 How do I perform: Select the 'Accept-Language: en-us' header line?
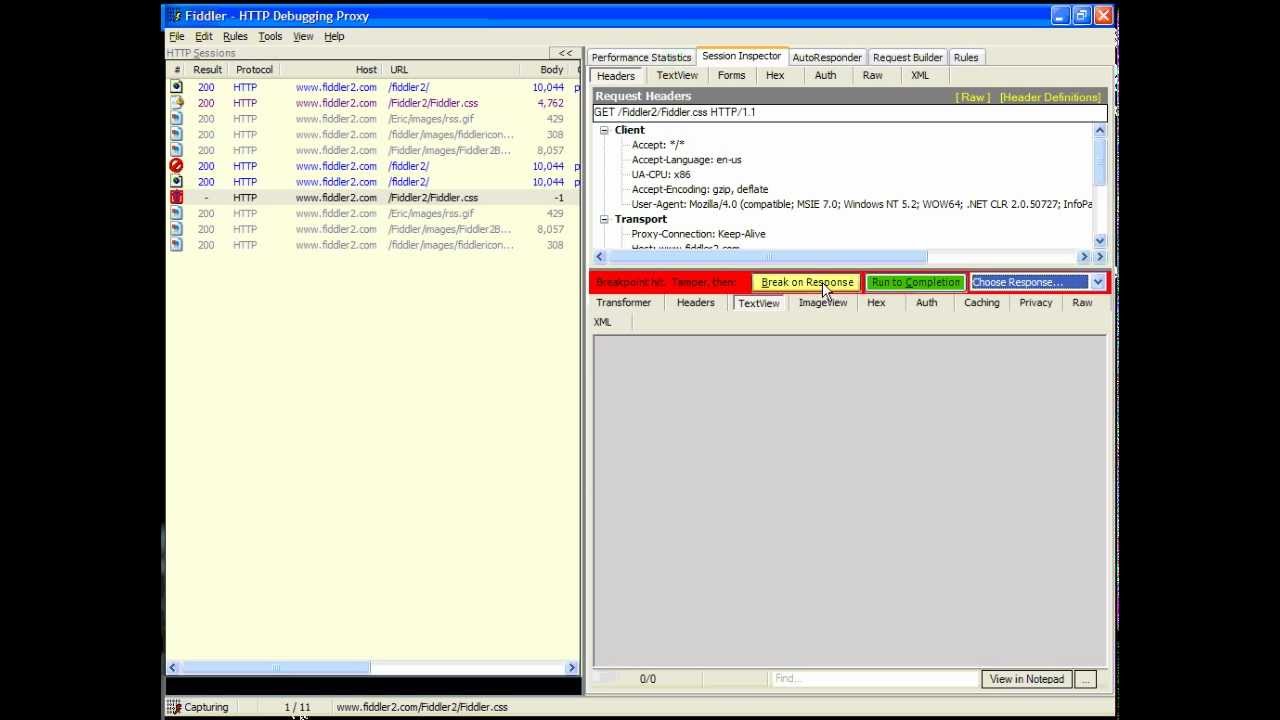[686, 160]
